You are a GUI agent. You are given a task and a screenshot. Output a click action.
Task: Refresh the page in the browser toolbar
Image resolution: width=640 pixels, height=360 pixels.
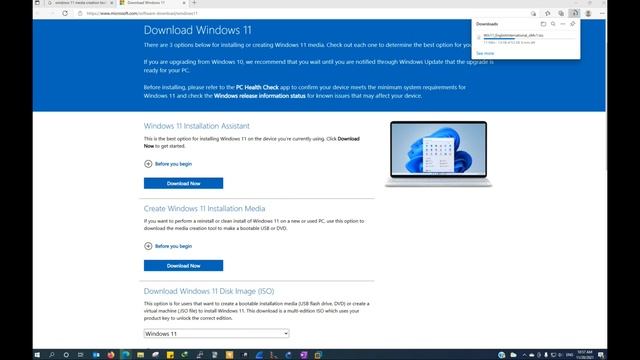coord(65,13)
